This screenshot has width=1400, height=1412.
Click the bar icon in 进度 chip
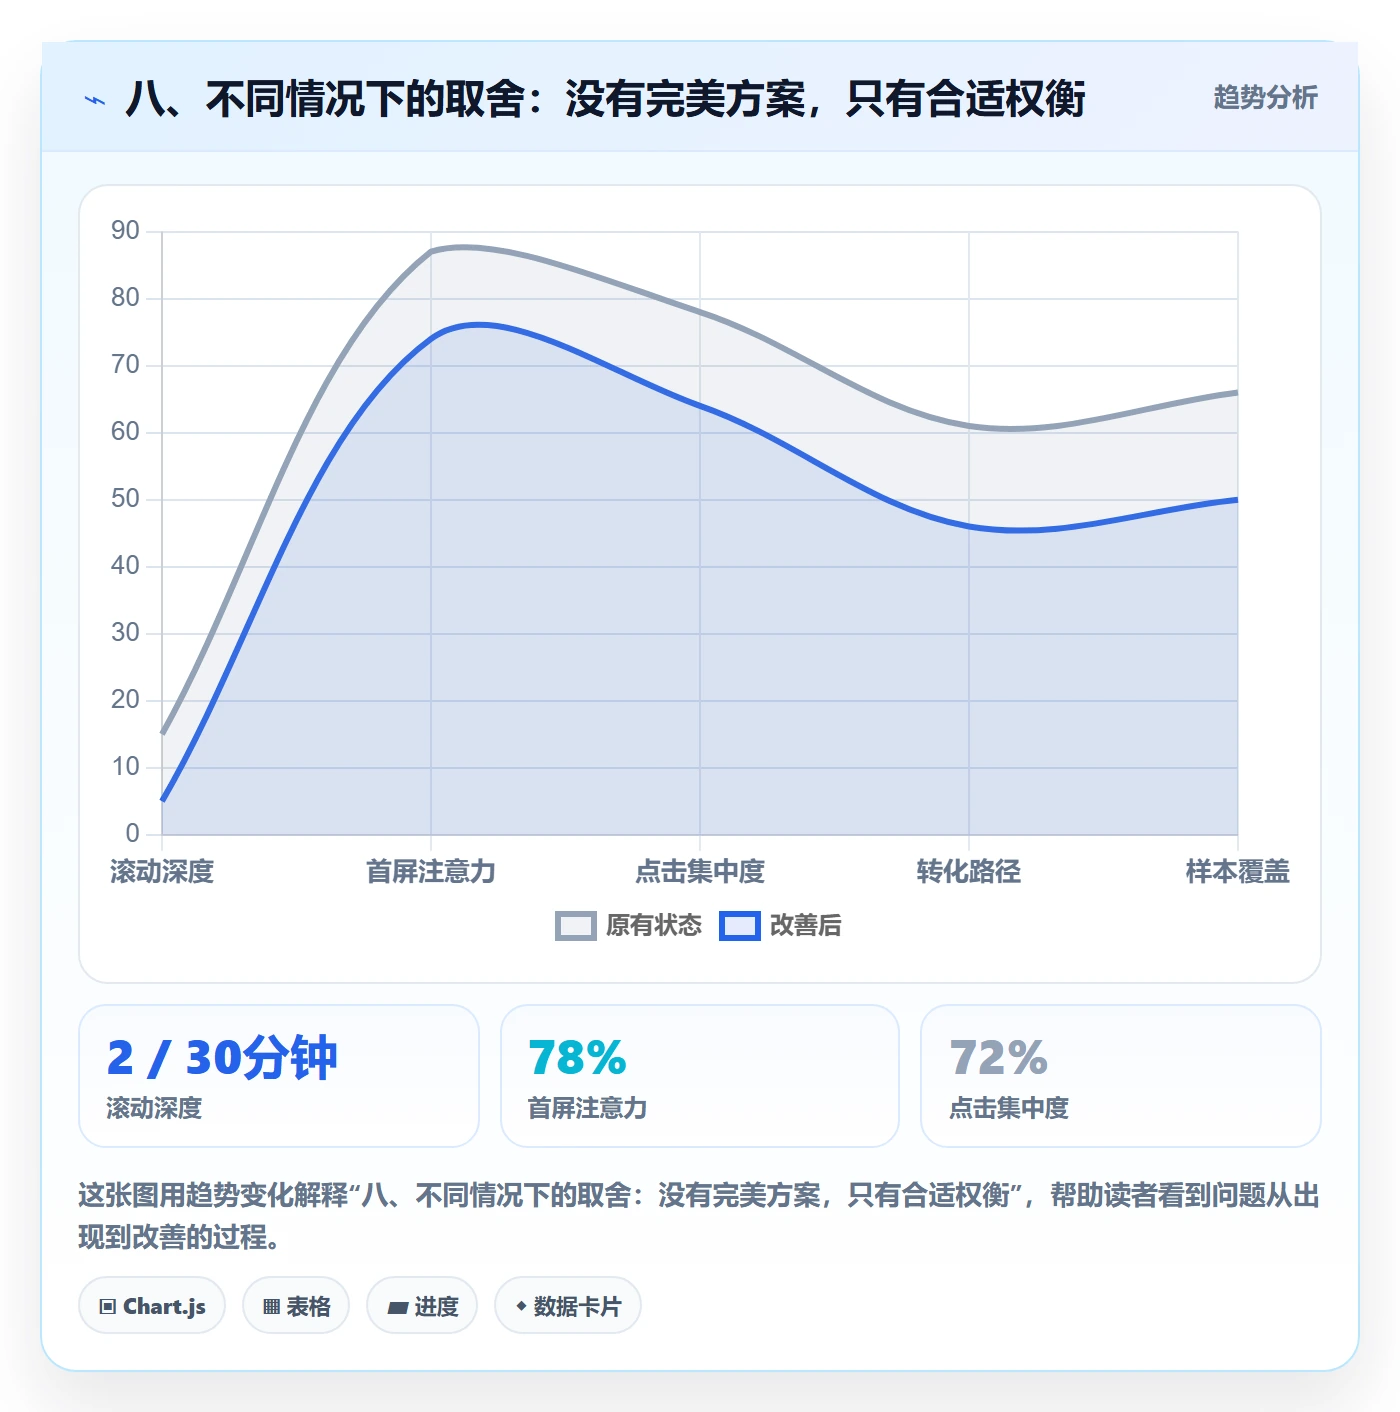[x=398, y=1307]
